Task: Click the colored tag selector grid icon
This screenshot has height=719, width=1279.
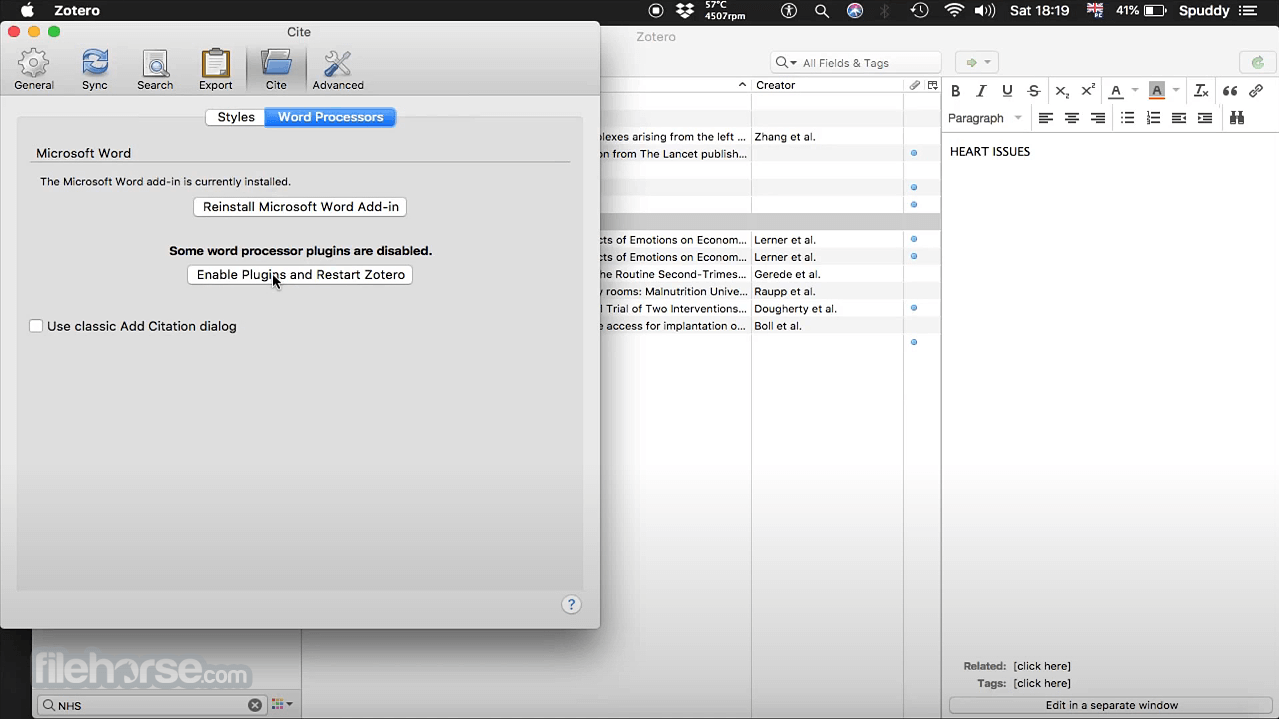Action: point(277,705)
